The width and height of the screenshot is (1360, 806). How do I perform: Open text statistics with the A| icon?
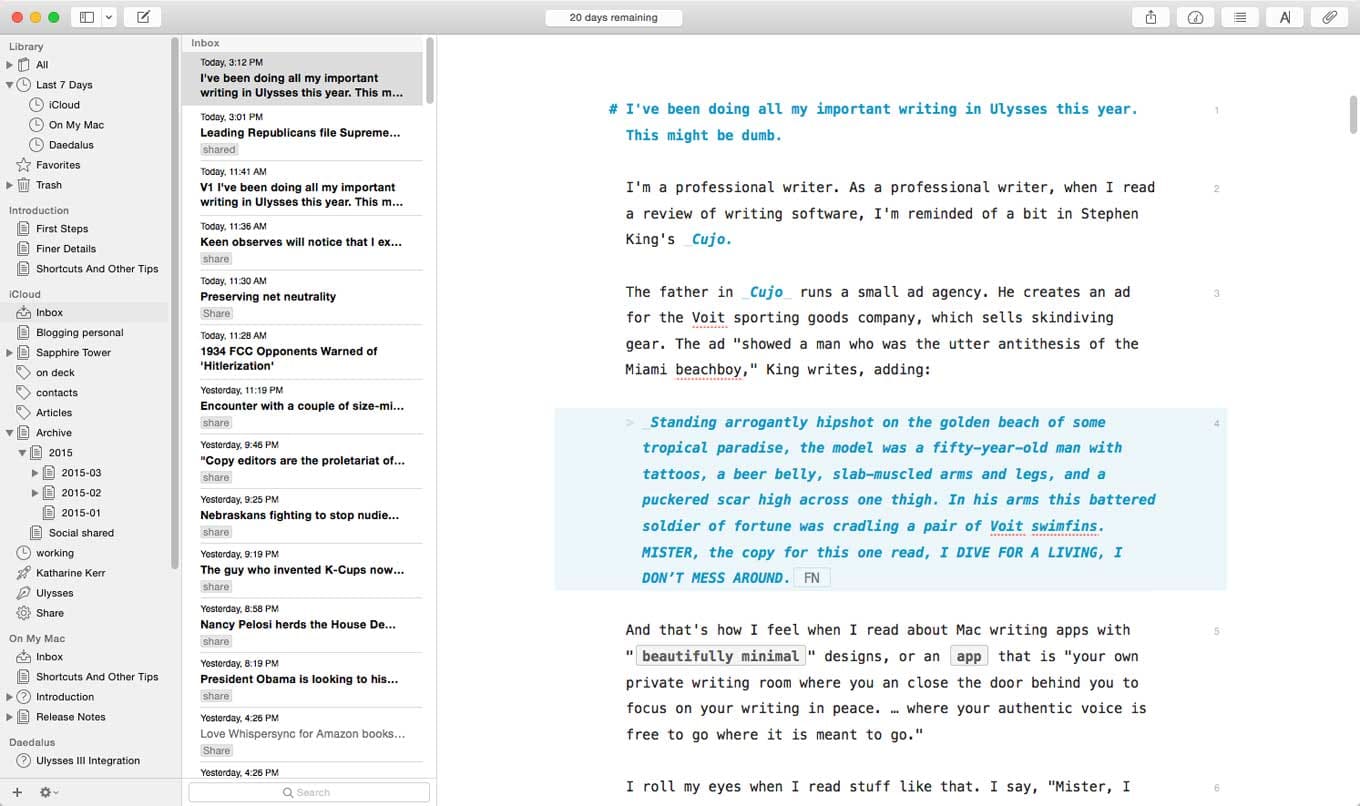(1284, 17)
